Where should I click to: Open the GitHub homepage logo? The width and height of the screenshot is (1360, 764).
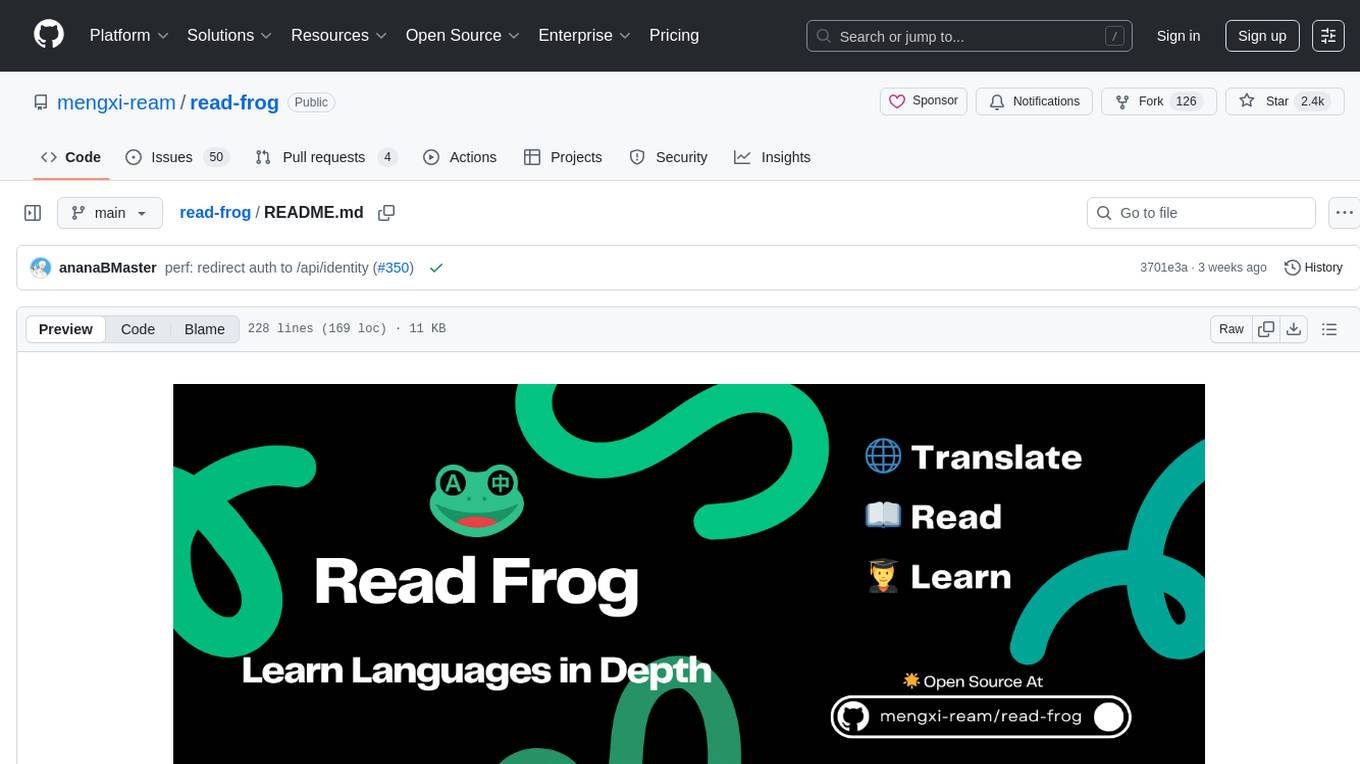click(x=49, y=35)
